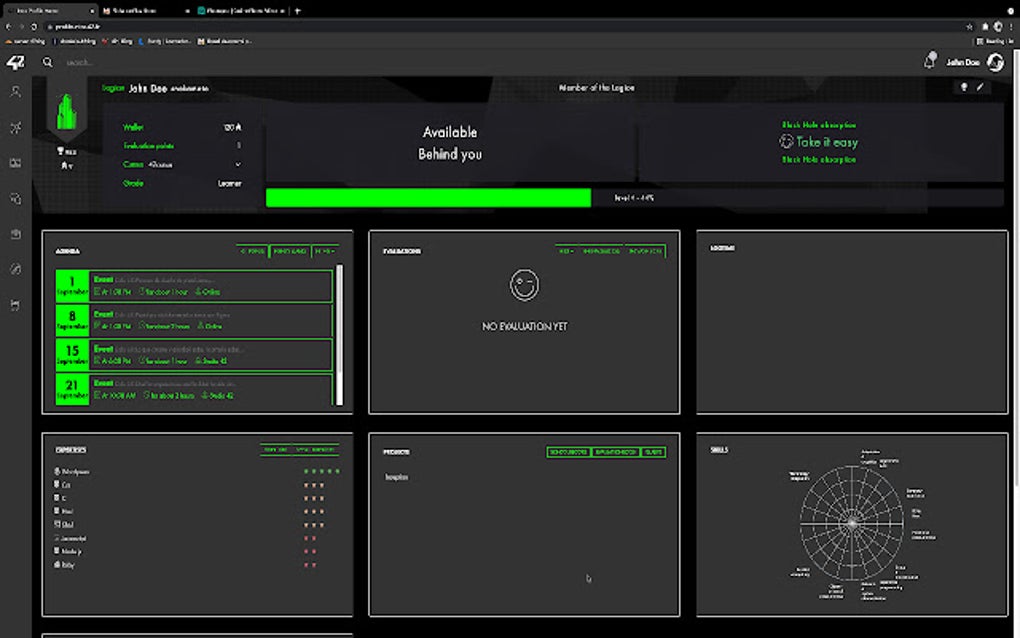Viewport: 1020px width, 638px height.
Task: Expand the '42cursus' cursus dropdown
Action: (x=240, y=163)
